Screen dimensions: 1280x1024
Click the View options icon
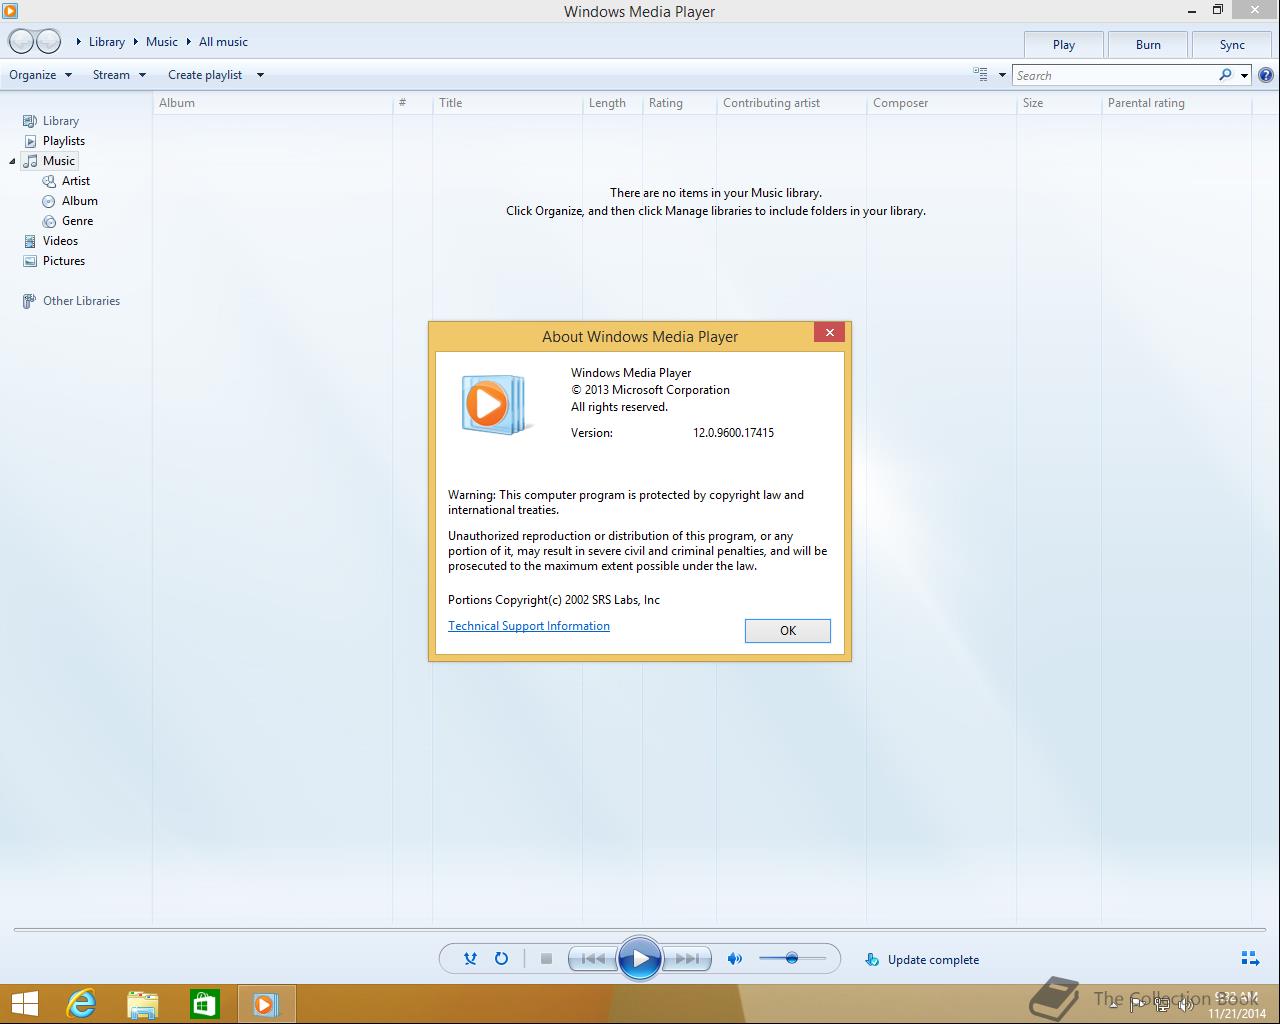coord(980,74)
